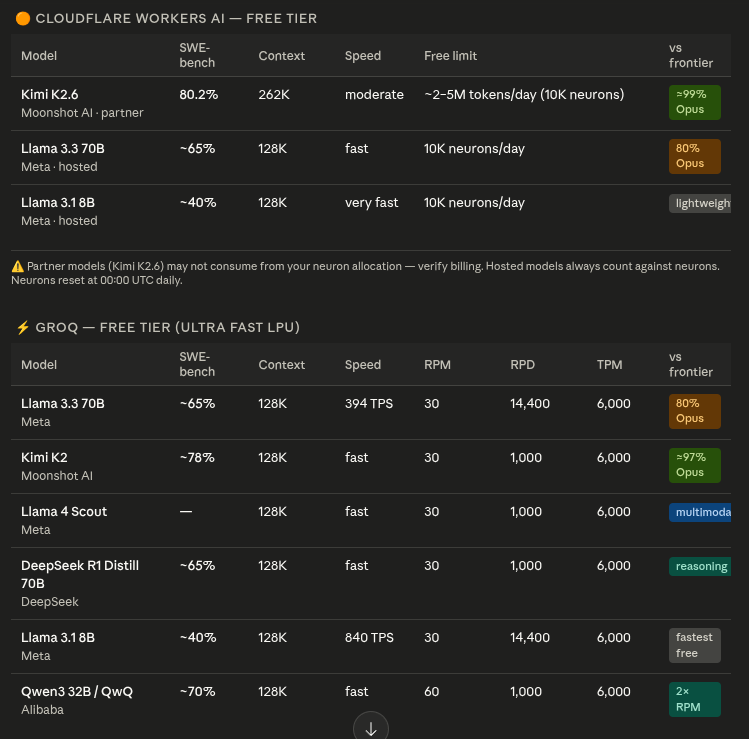Click the 262K context value
This screenshot has height=739, width=749.
point(274,95)
